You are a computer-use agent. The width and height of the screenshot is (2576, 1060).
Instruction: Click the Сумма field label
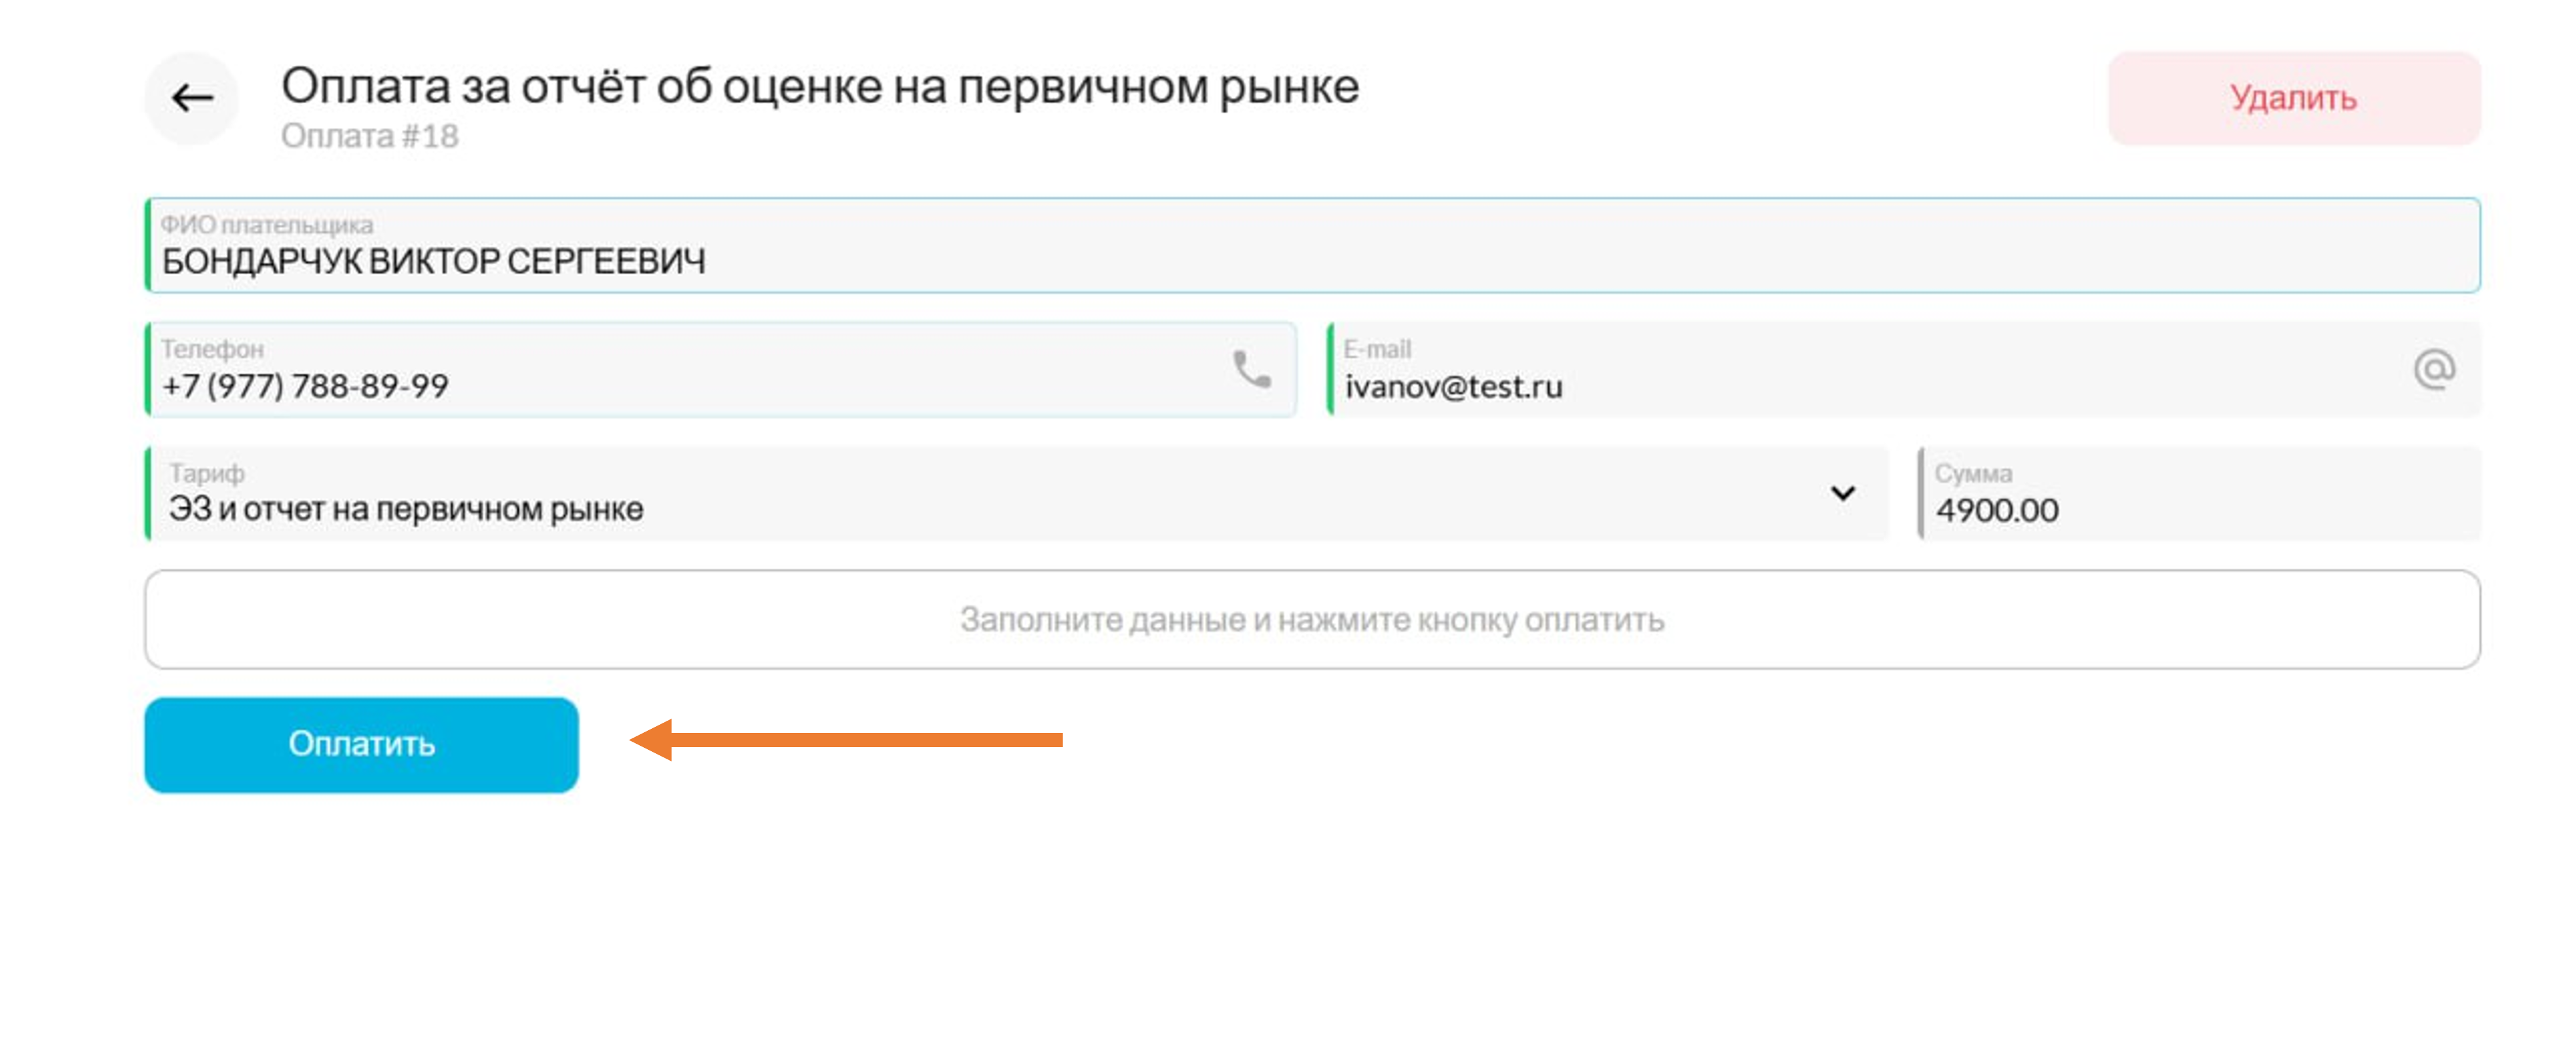pyautogui.click(x=1973, y=473)
